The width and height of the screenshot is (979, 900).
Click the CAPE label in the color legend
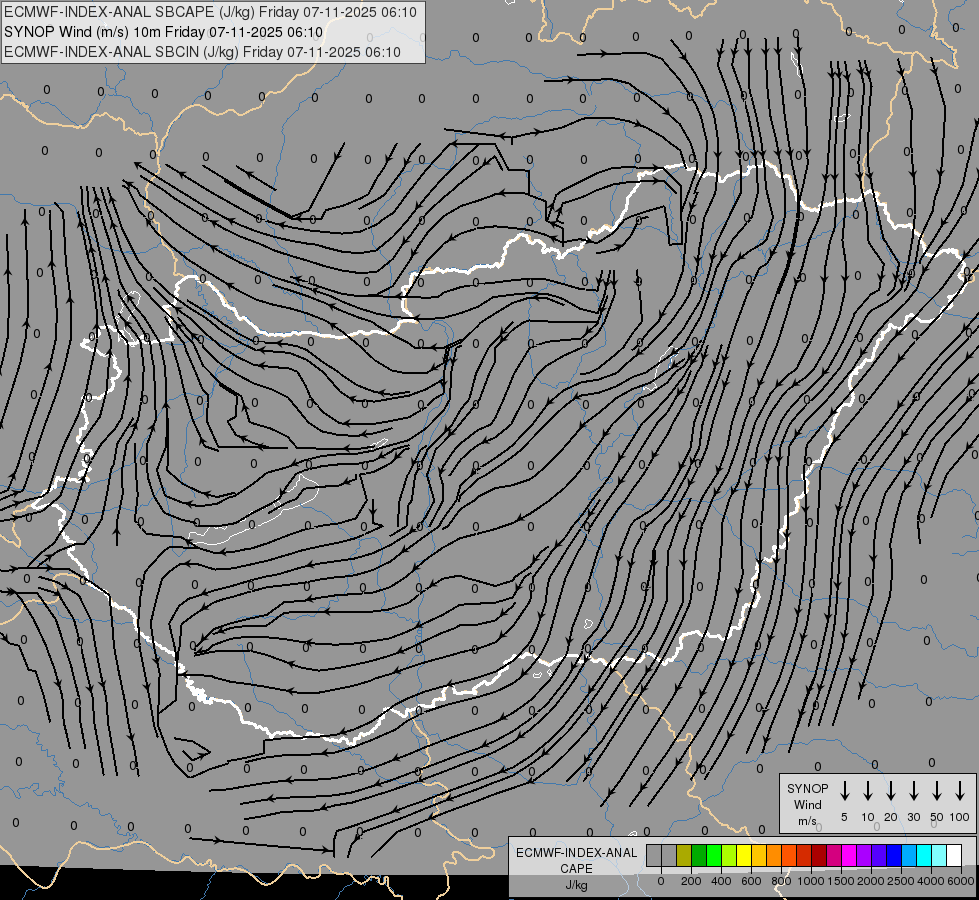pos(576,869)
